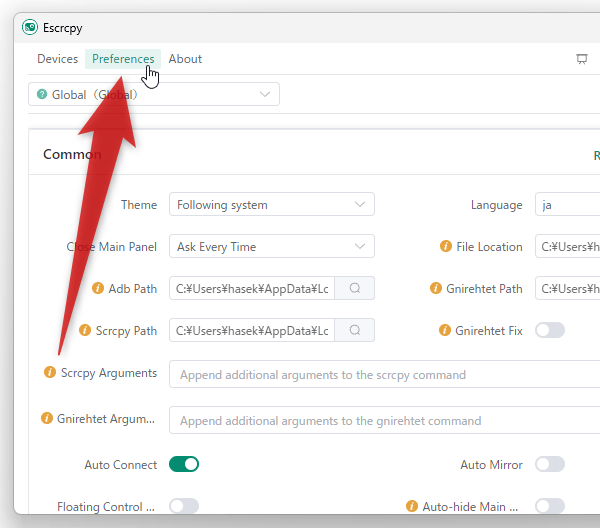
Task: Open the Theme dropdown
Action: [271, 205]
